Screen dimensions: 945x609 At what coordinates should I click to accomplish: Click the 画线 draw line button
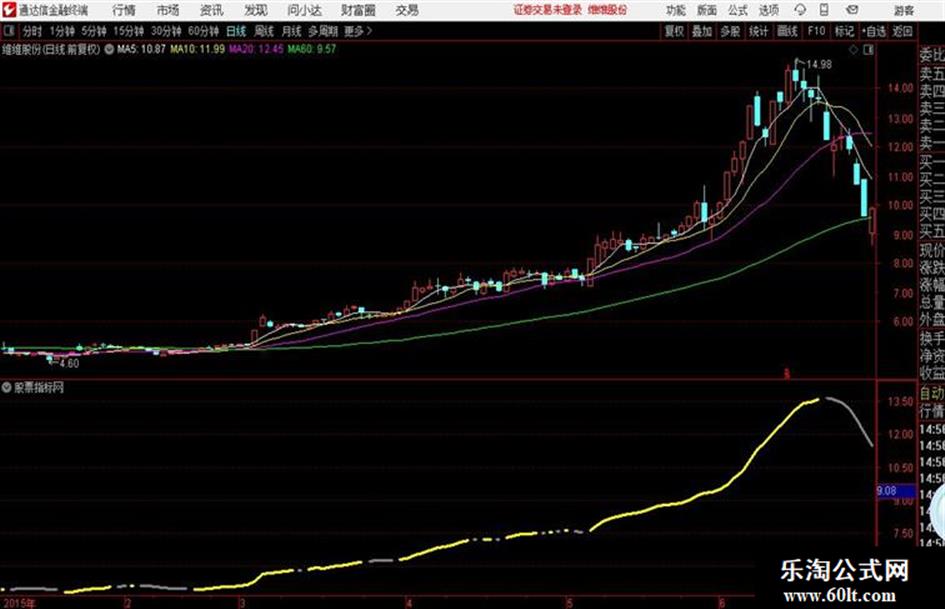(x=788, y=31)
